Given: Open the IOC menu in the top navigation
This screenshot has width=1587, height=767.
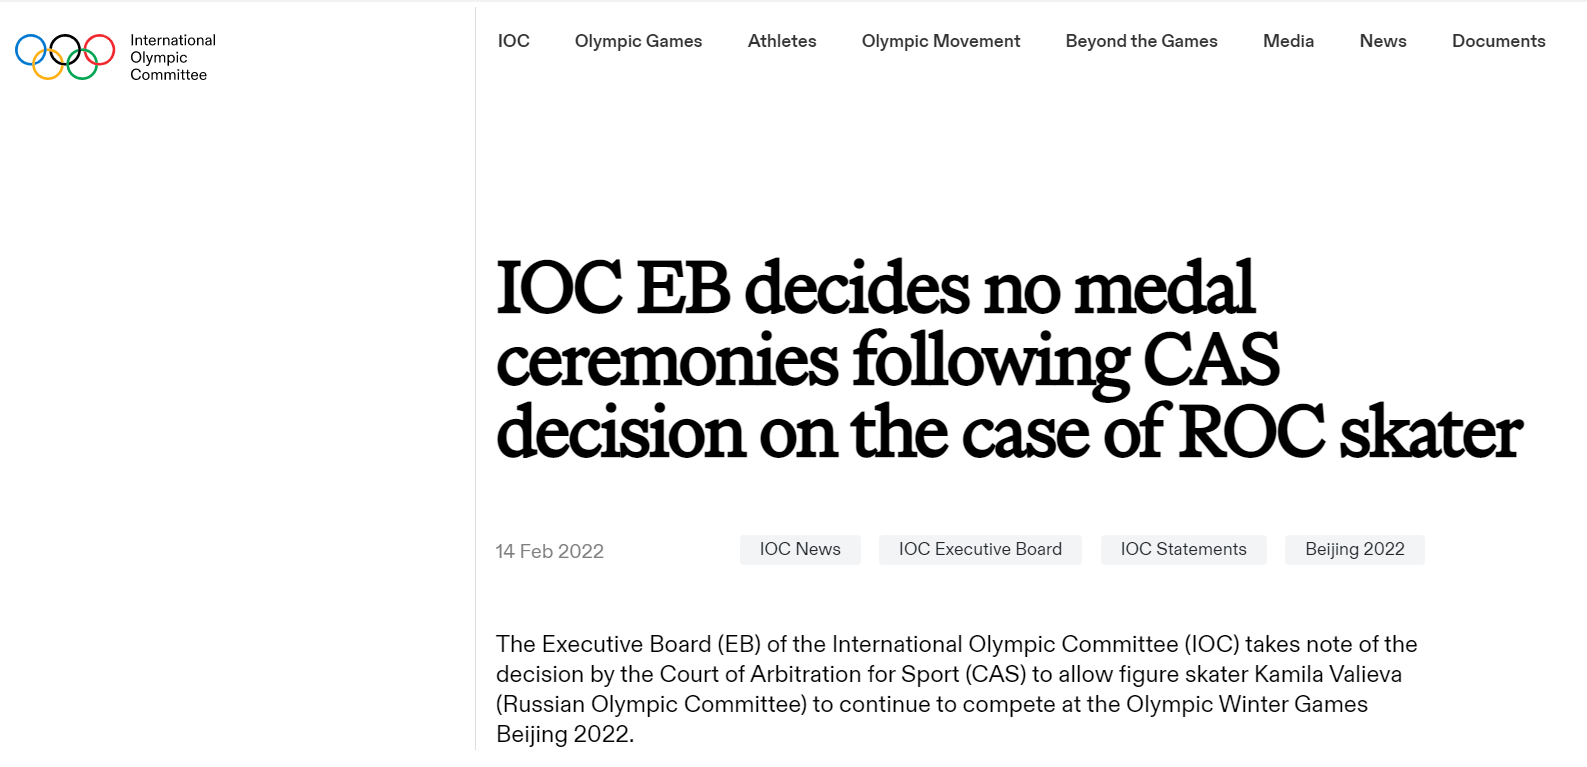Looking at the screenshot, I should [x=514, y=41].
